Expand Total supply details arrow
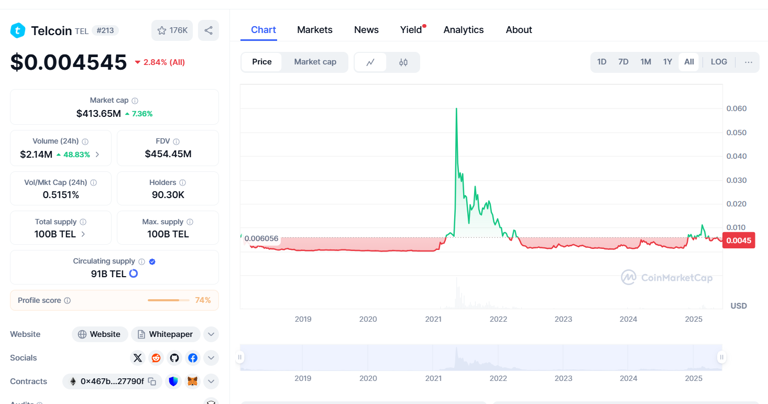The width and height of the screenshot is (768, 404). coord(83,235)
